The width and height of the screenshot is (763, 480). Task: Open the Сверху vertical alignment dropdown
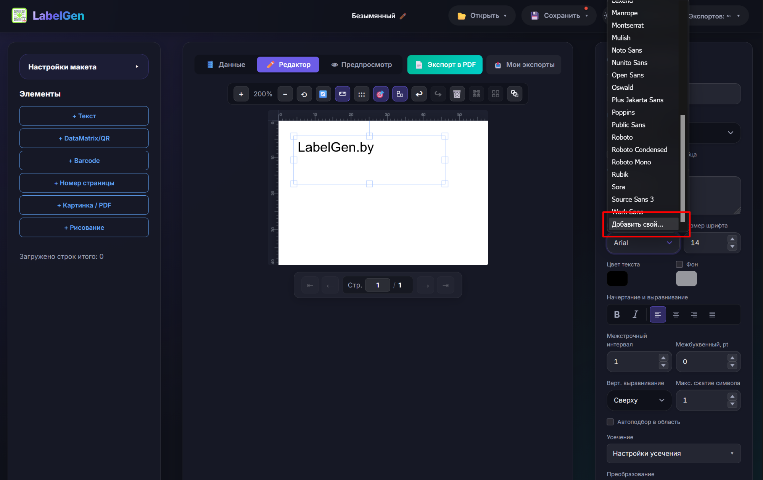(639, 400)
